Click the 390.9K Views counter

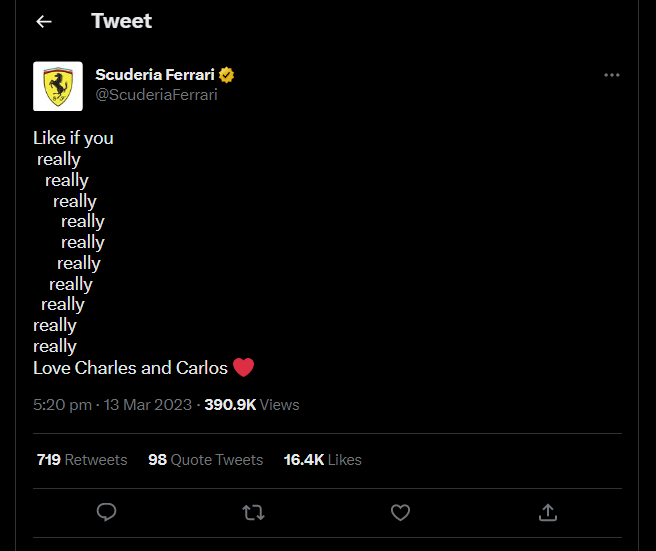[x=252, y=405]
